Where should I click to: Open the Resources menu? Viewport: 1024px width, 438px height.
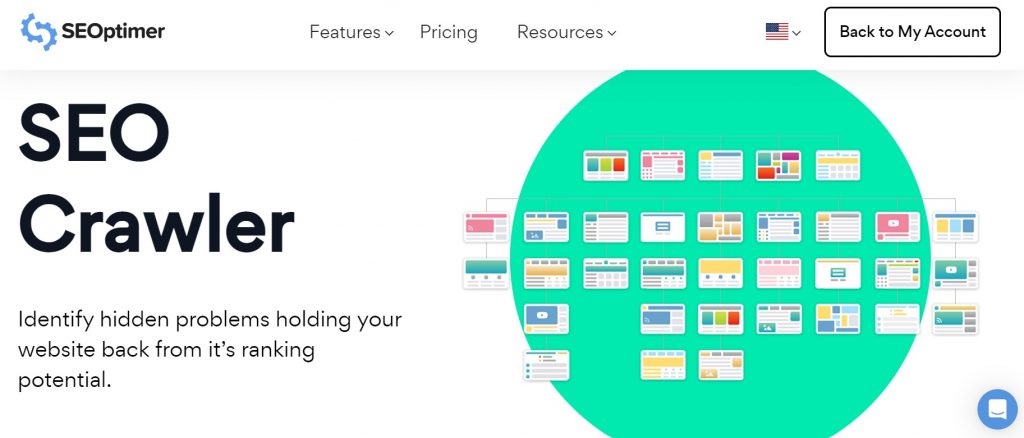tap(559, 32)
